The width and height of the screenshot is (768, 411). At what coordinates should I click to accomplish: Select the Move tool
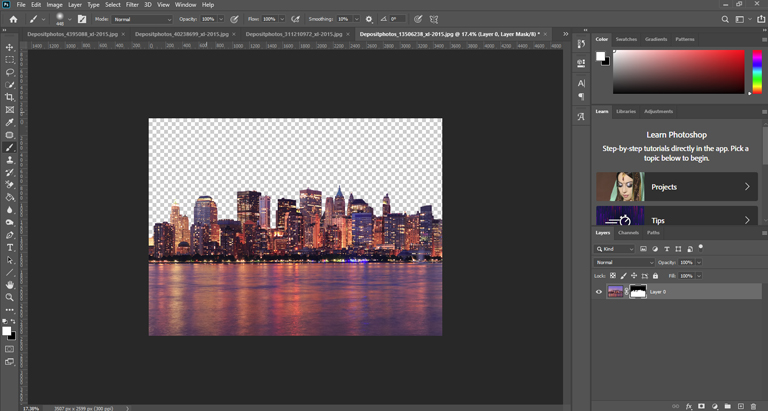coord(10,48)
